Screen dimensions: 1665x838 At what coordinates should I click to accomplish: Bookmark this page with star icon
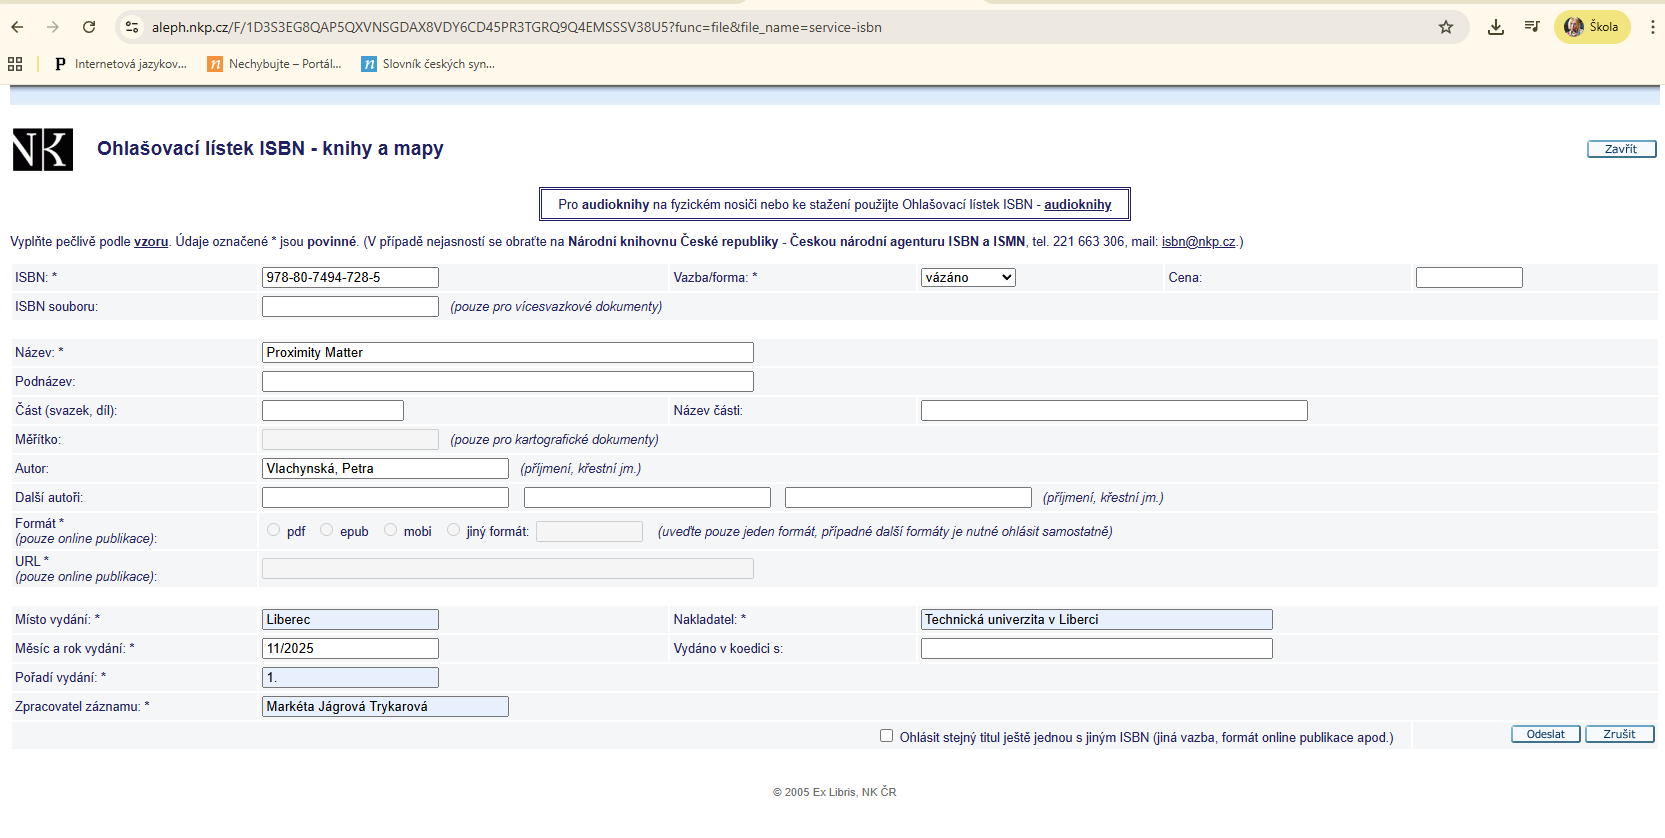[x=1445, y=27]
